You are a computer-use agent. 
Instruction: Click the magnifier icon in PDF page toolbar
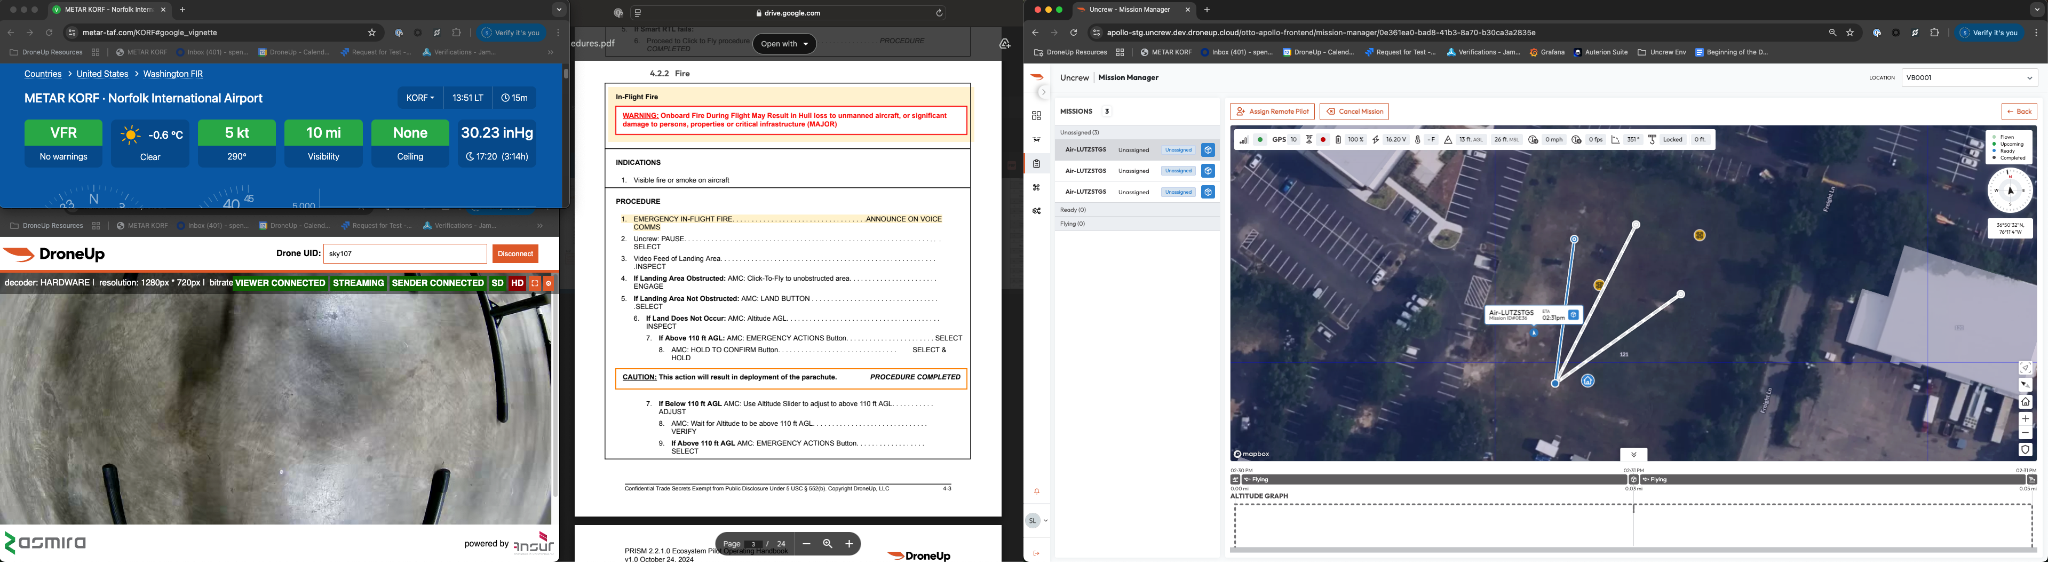tap(827, 544)
